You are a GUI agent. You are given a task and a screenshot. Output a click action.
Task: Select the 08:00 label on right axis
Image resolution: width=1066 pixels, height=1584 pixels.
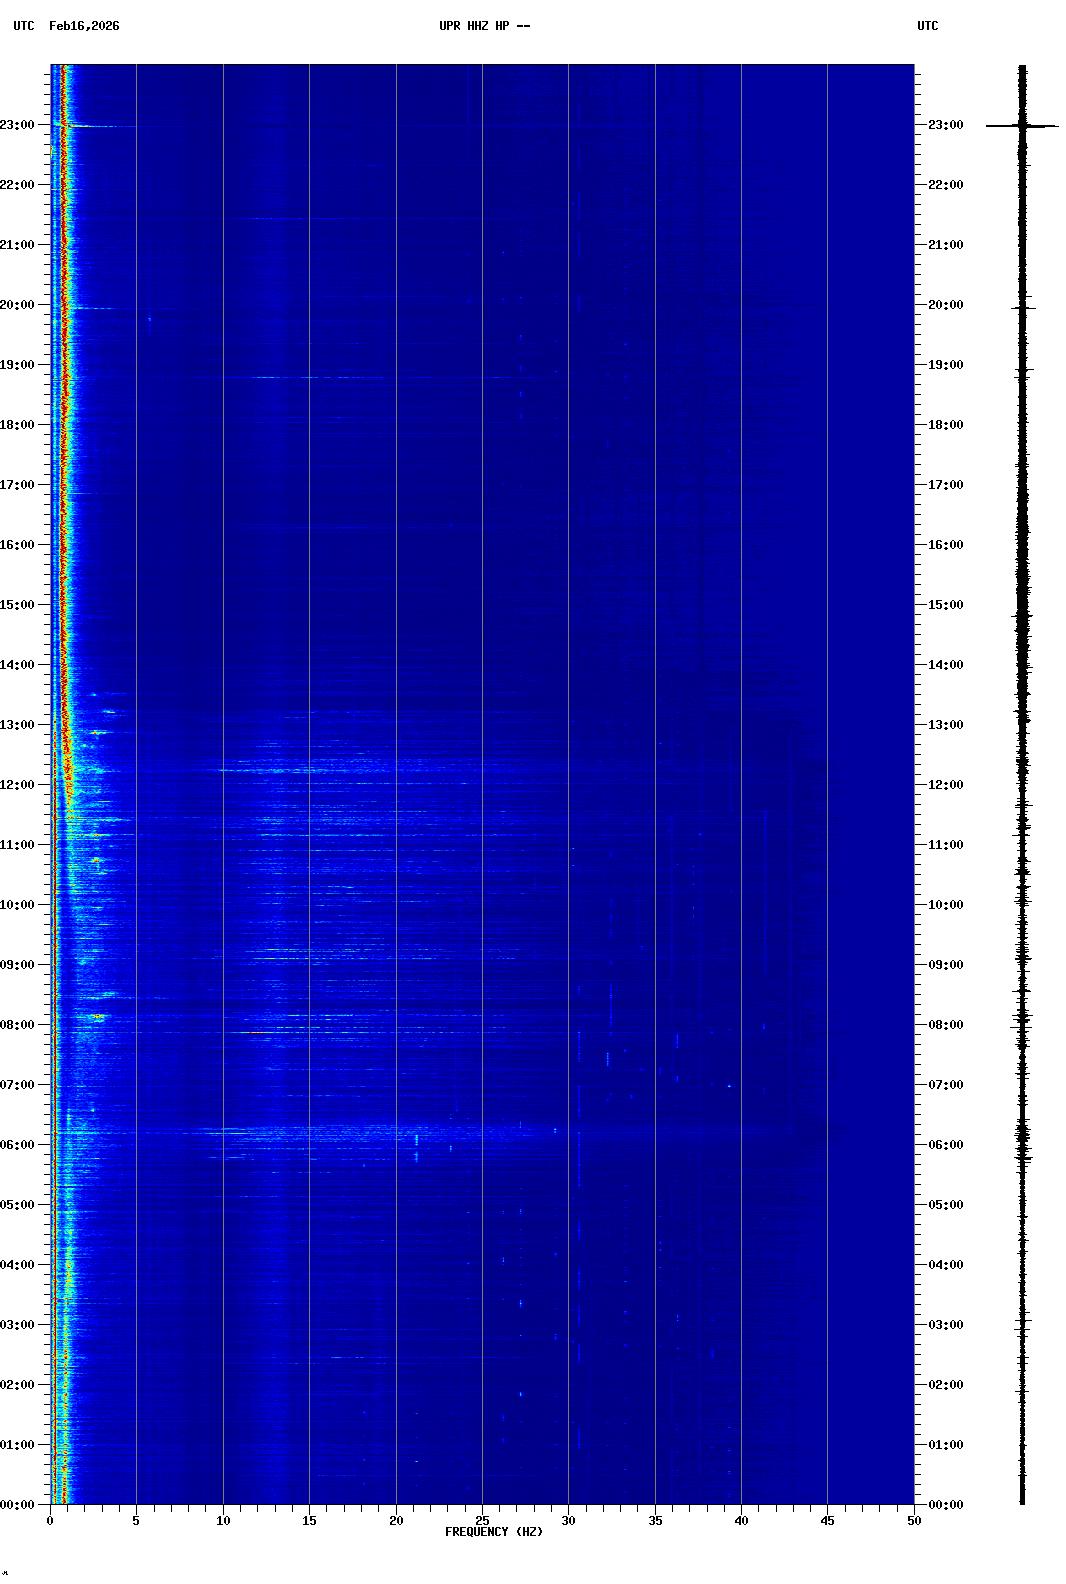coord(945,1025)
